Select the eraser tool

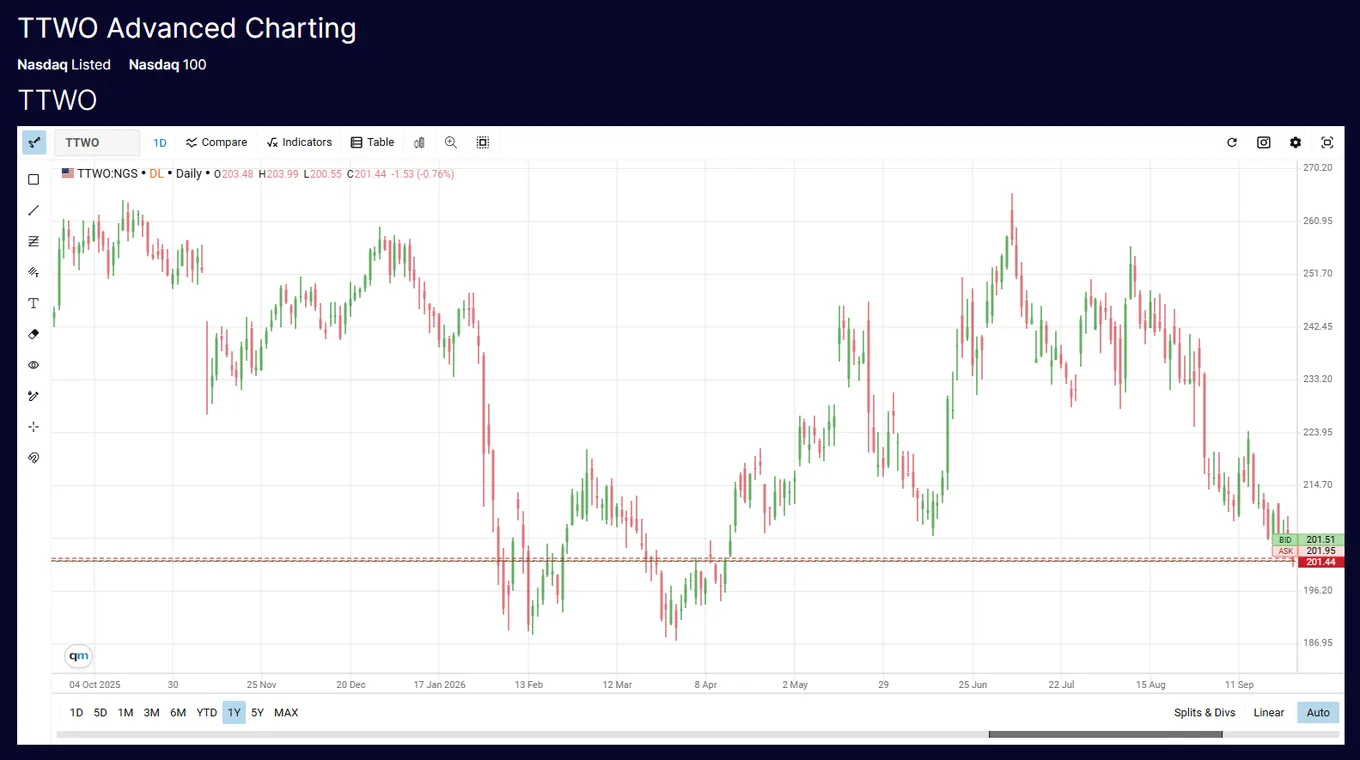[34, 334]
